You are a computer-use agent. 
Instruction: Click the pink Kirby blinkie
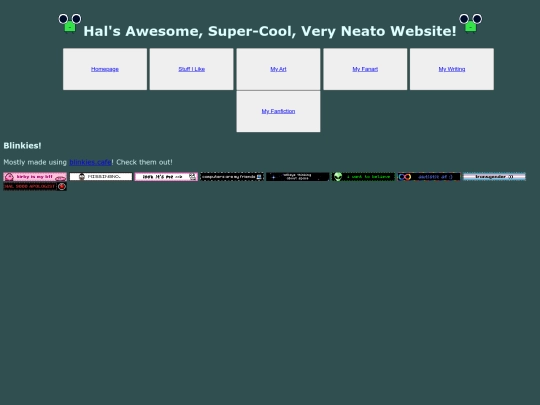pos(35,177)
